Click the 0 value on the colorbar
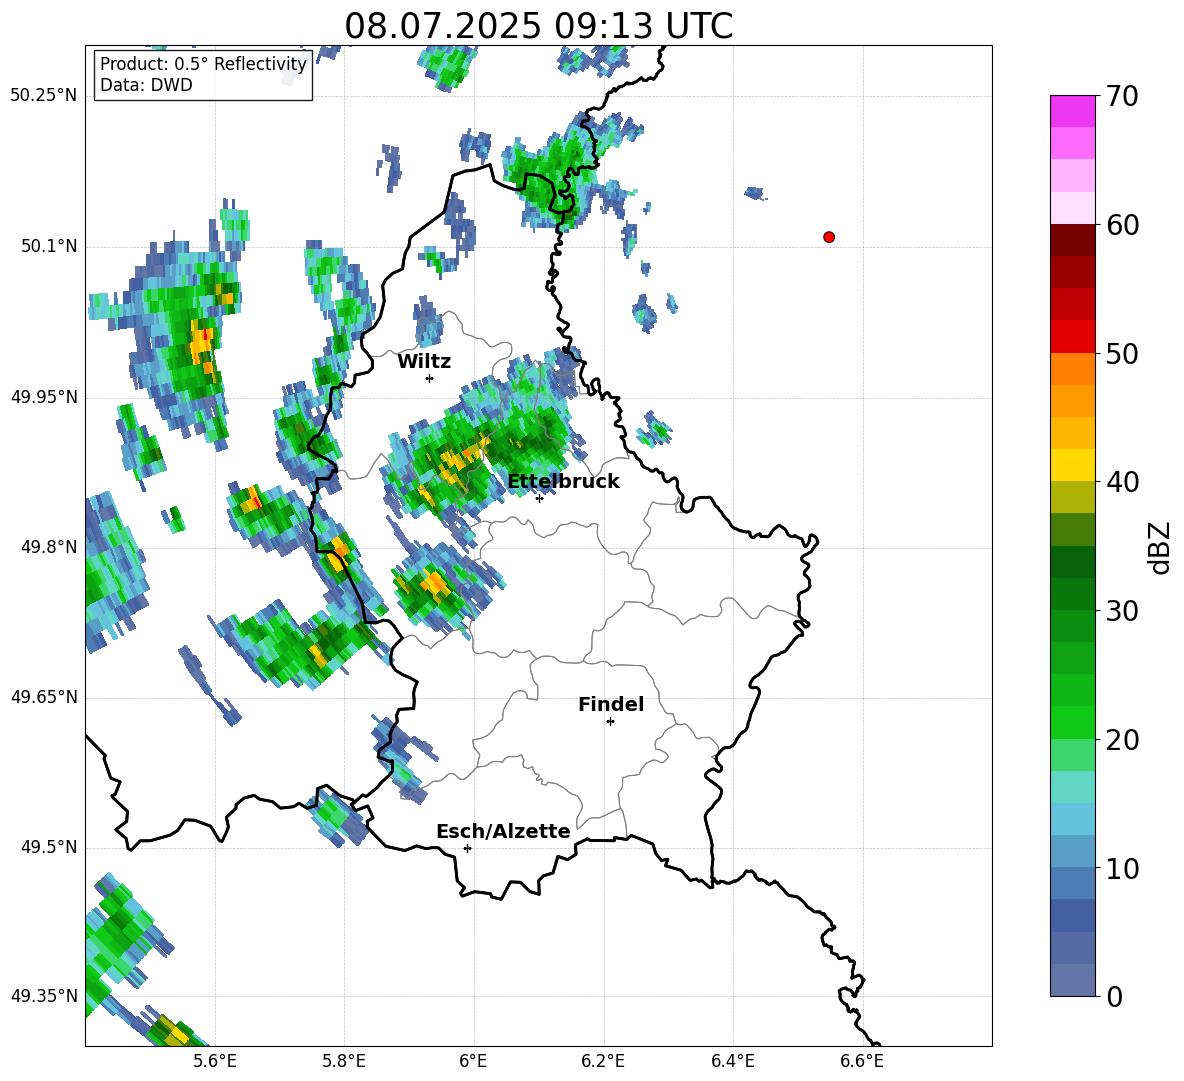 (x=1114, y=997)
